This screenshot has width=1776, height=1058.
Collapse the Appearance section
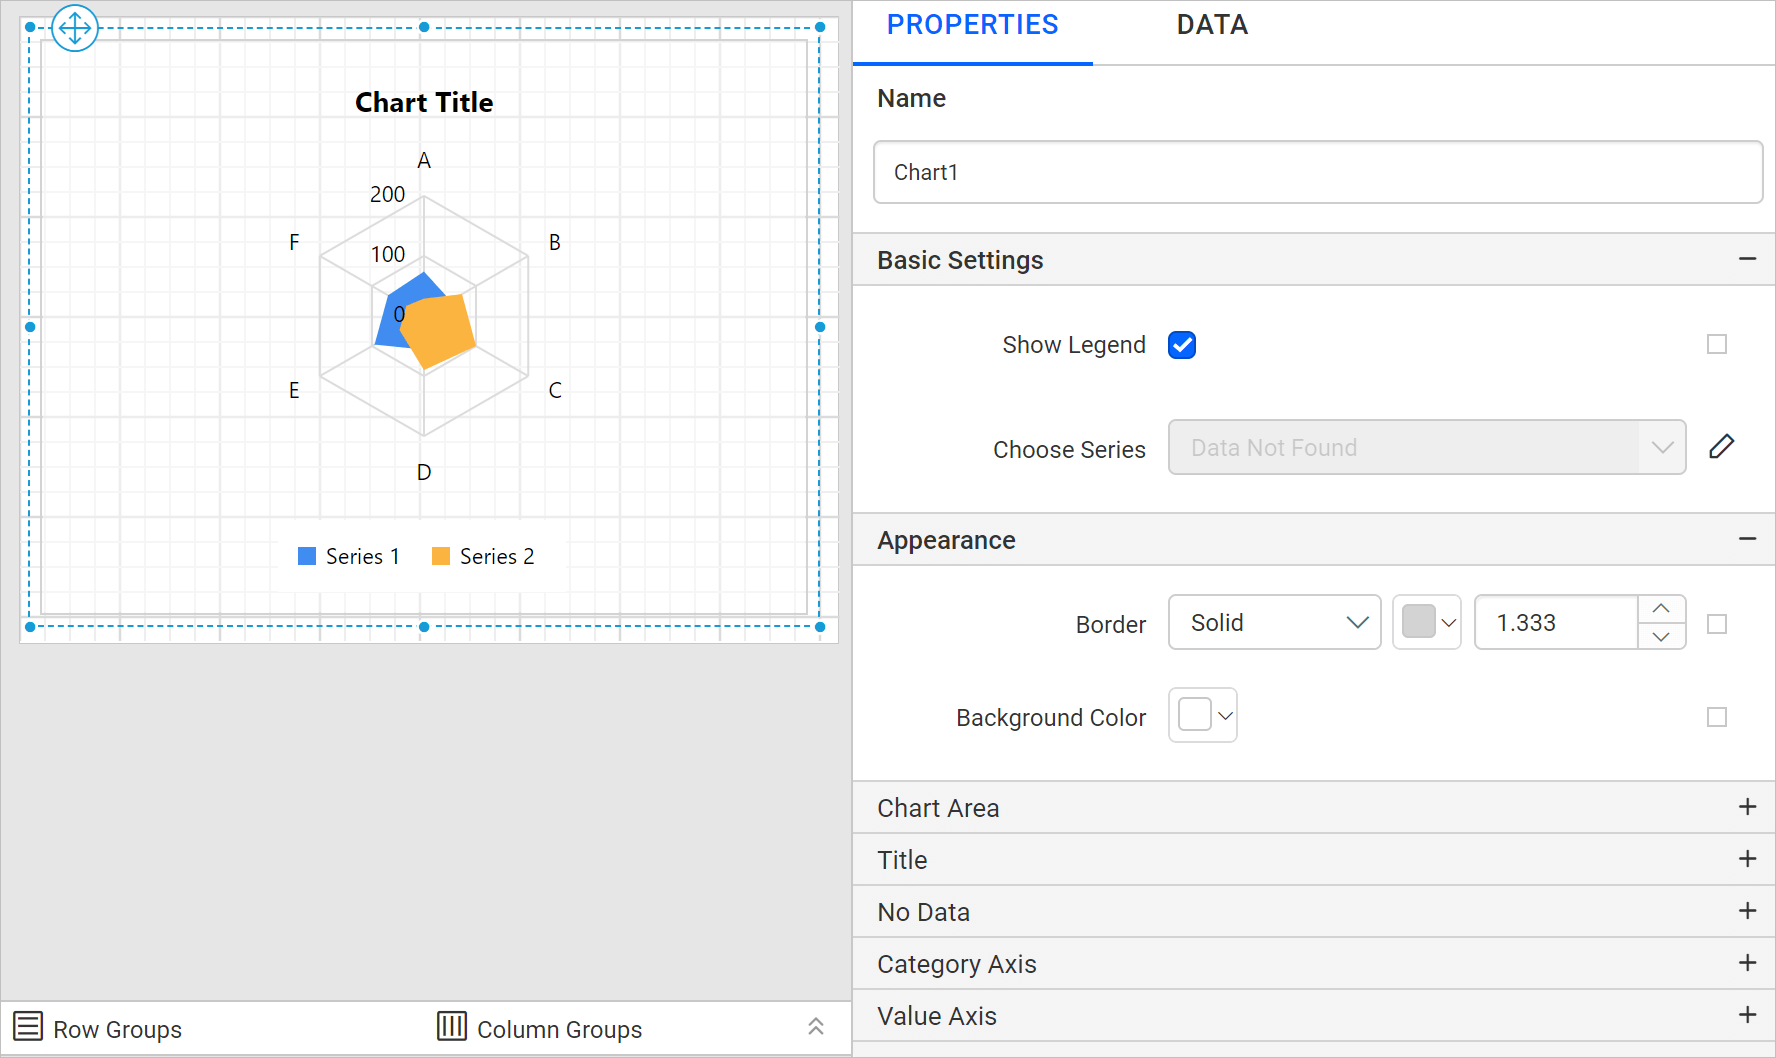click(x=1748, y=539)
